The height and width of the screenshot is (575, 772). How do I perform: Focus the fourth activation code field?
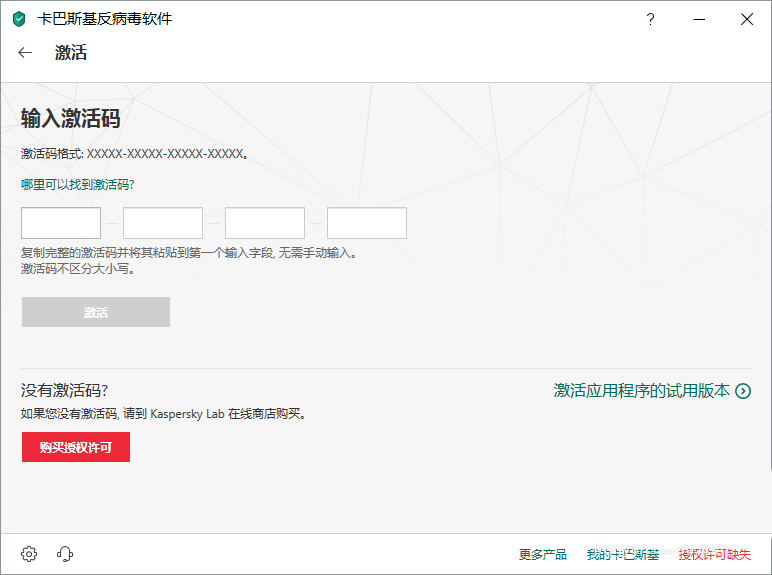click(367, 223)
